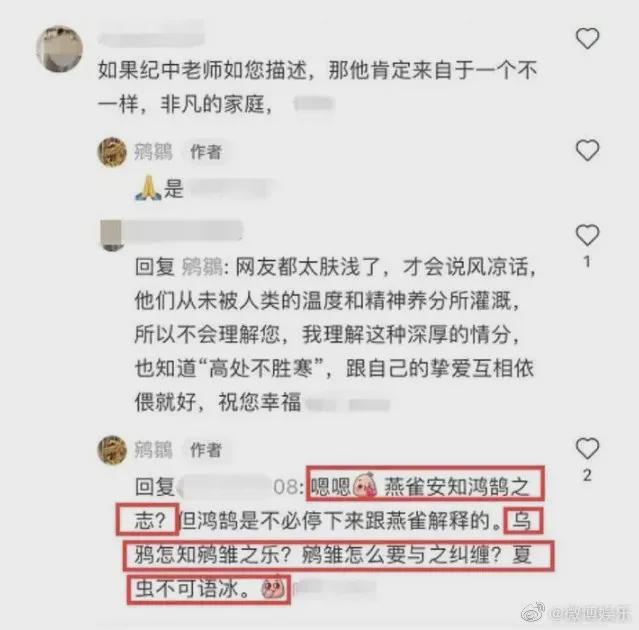Tap the like count "2"

587,475
